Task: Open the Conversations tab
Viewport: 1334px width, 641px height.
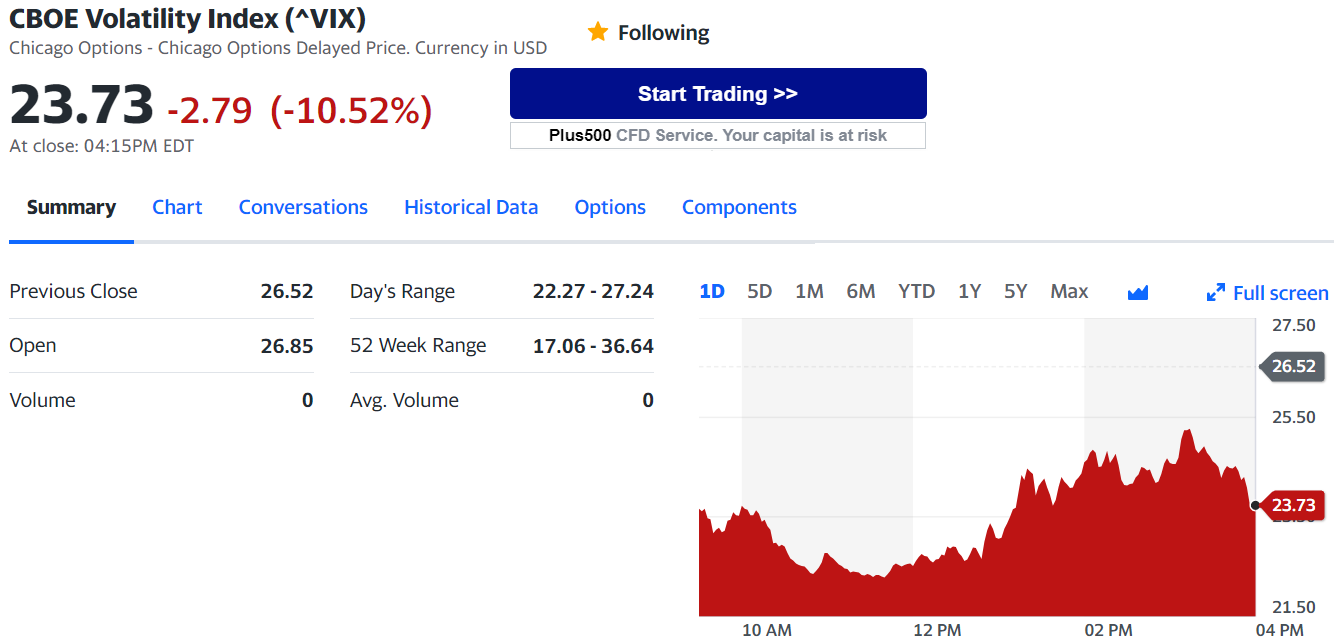Action: tap(303, 207)
